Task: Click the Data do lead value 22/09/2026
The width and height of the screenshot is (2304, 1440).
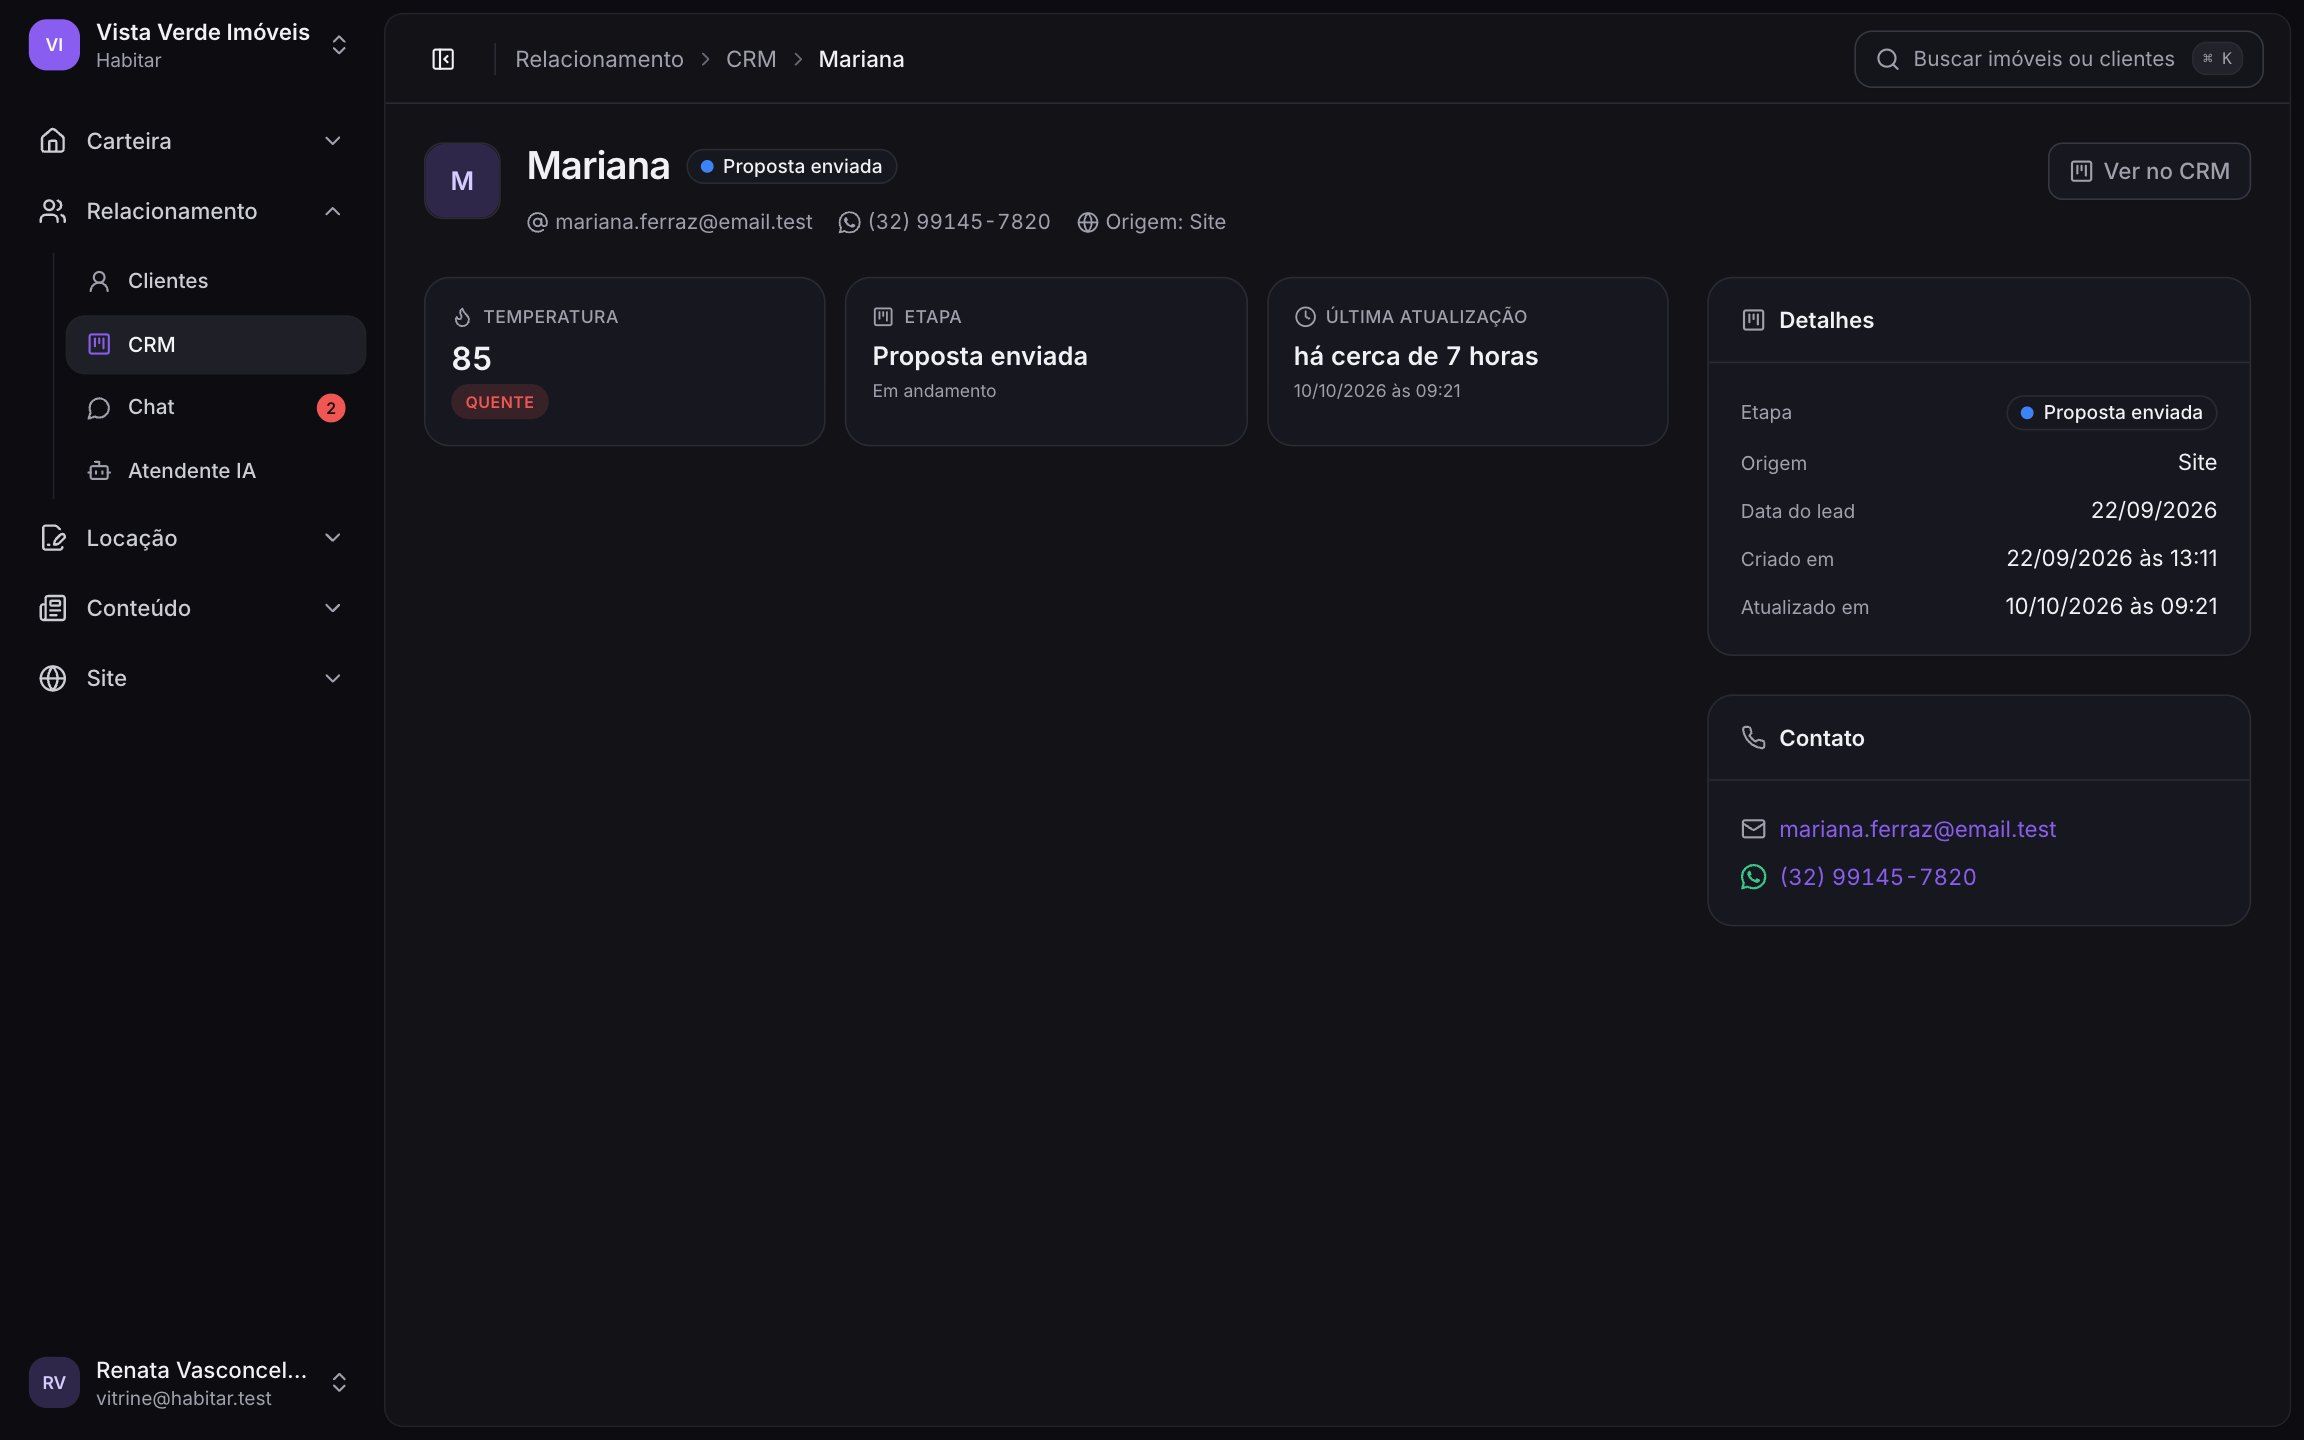Action: pyautogui.click(x=2154, y=510)
